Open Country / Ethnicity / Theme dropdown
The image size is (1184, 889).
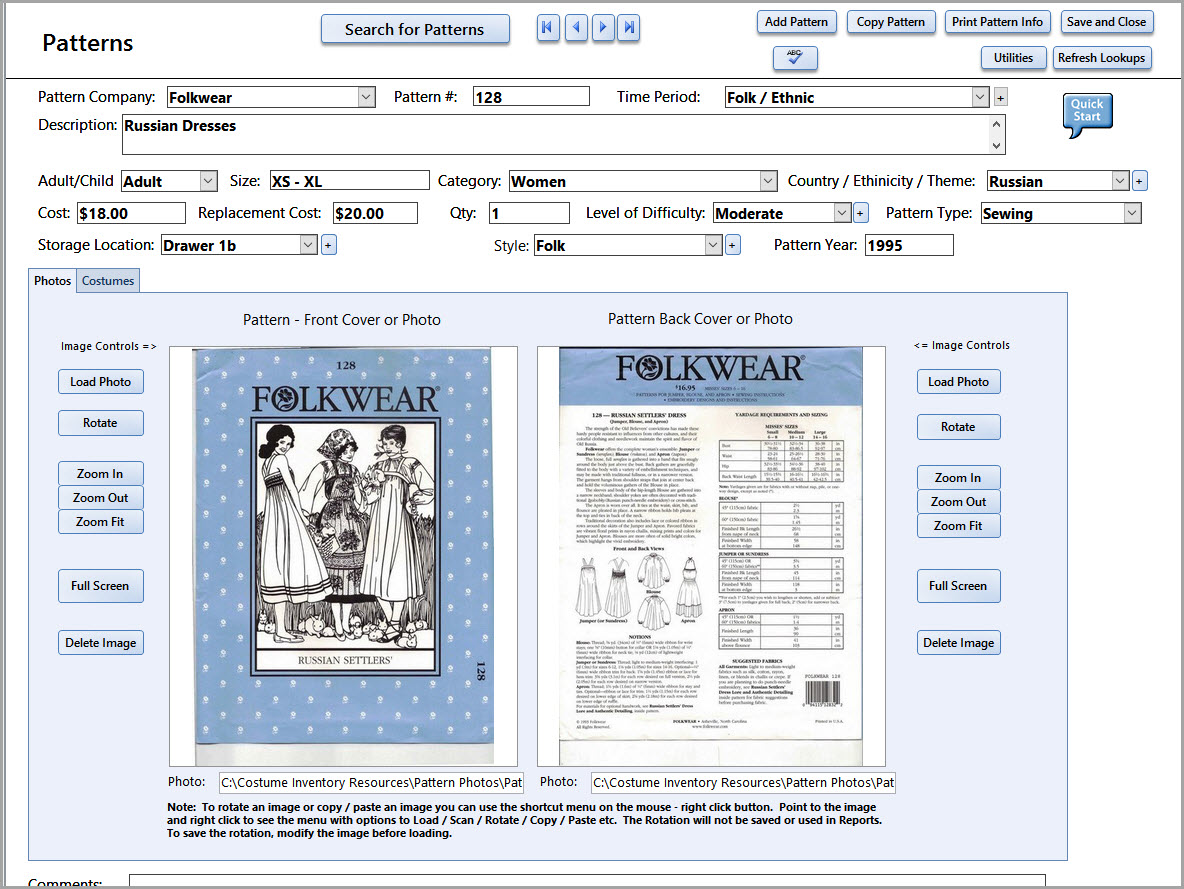(x=1121, y=181)
